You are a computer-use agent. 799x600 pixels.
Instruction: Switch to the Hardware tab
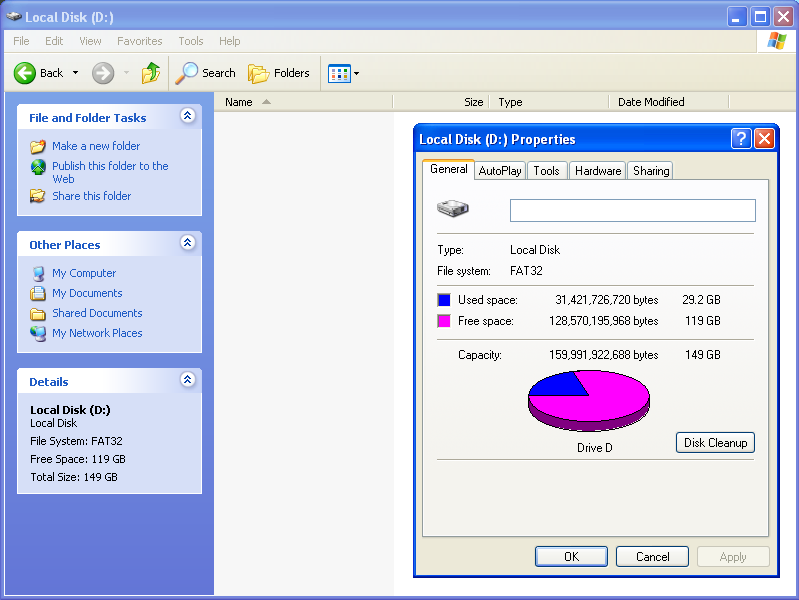tap(598, 171)
